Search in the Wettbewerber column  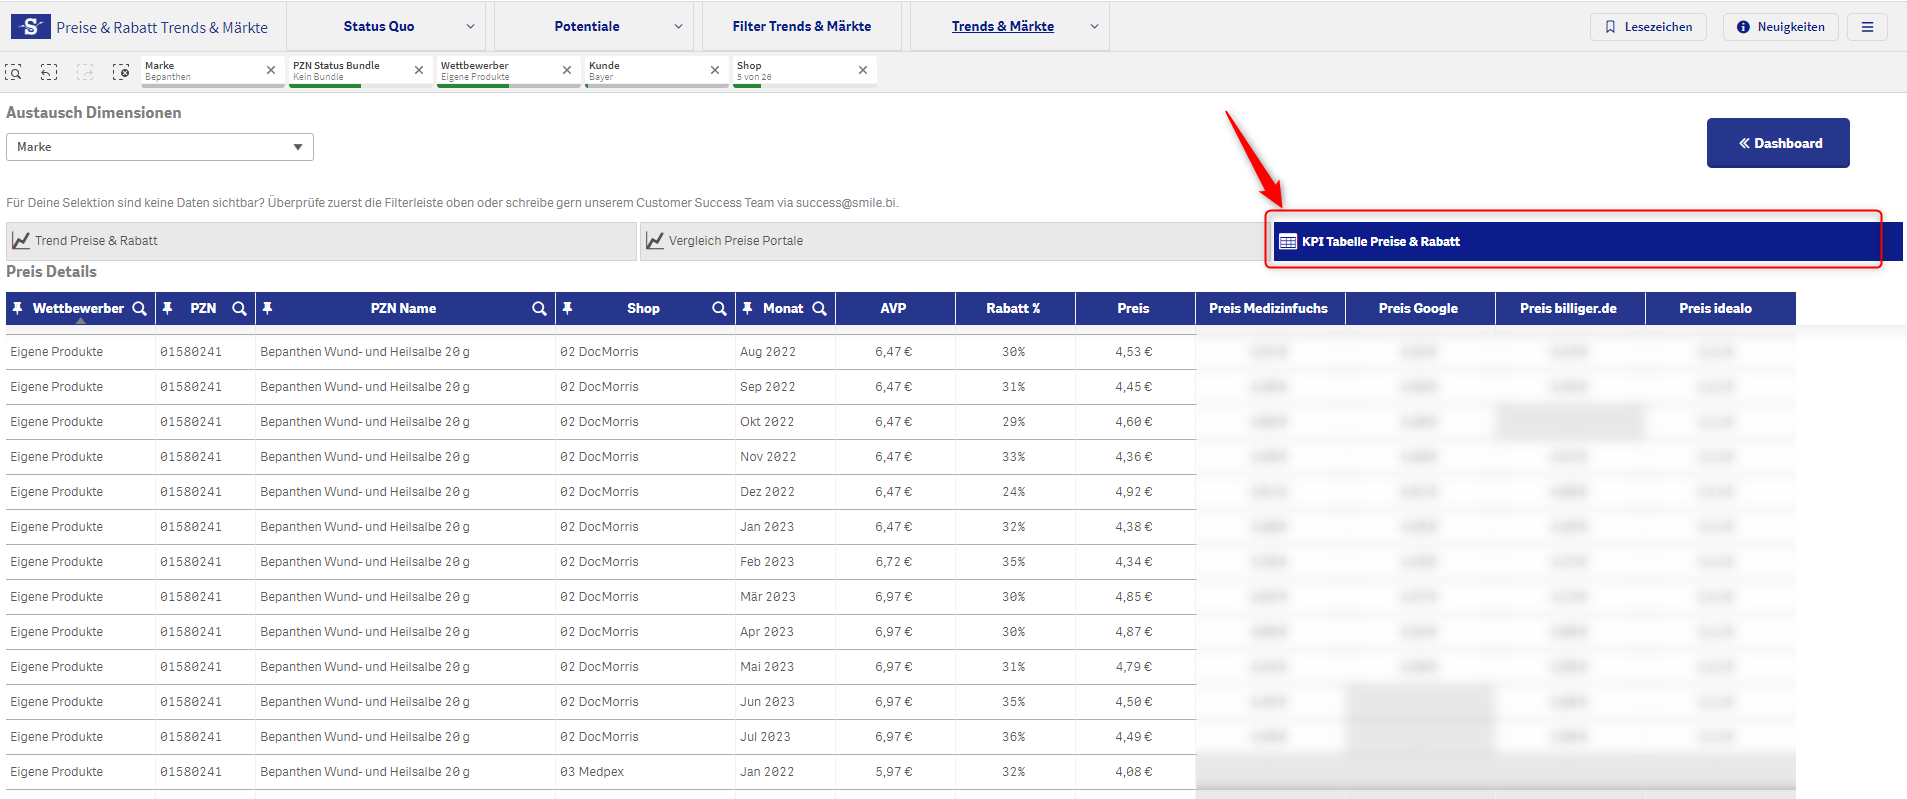coord(140,309)
